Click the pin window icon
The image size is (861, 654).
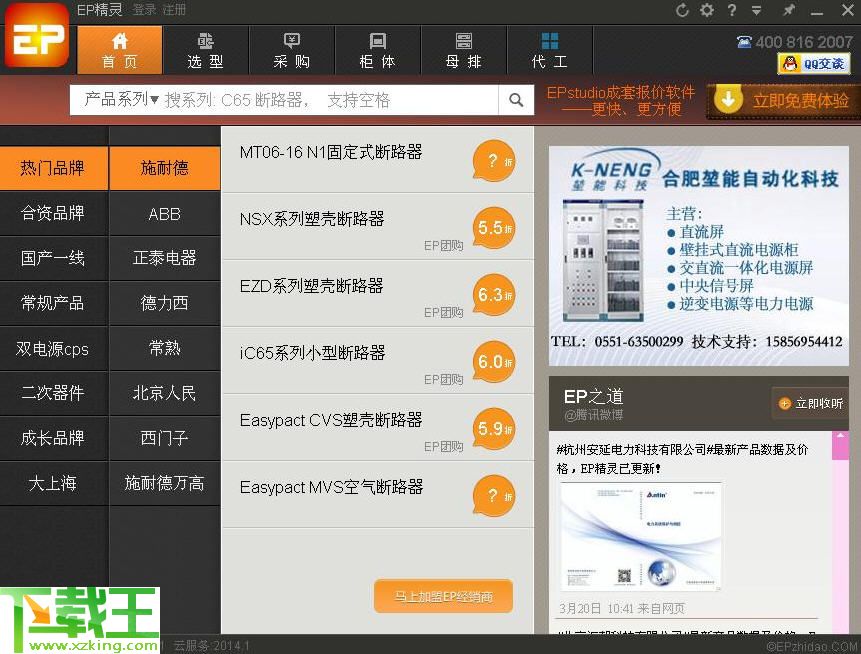789,10
